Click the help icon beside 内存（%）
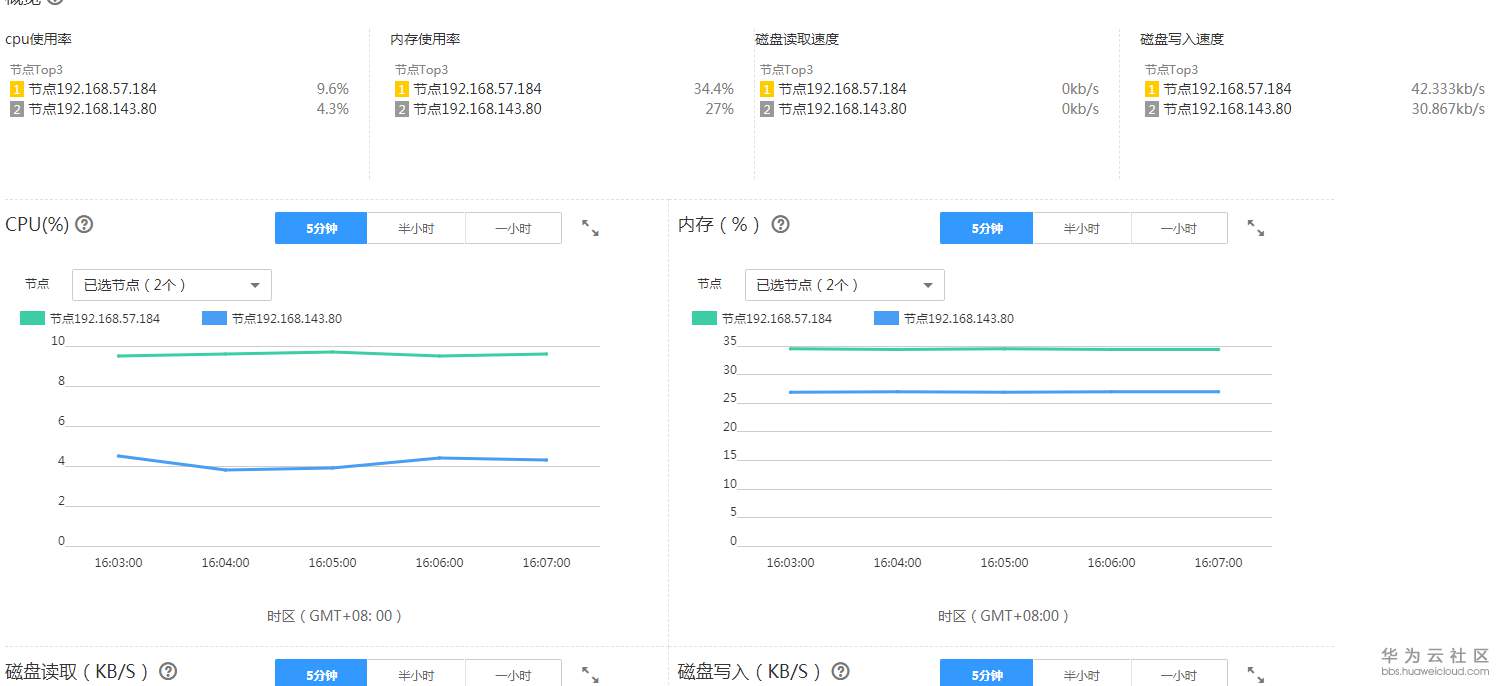 click(781, 224)
